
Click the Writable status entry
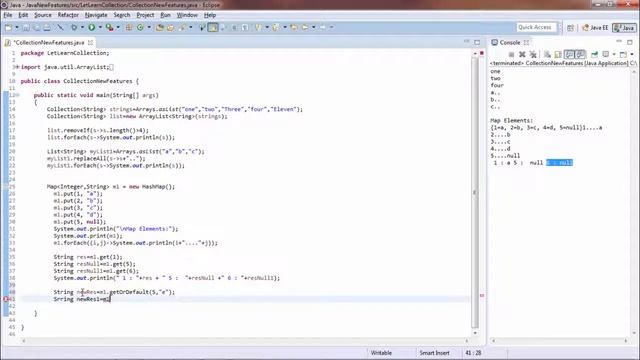pyautogui.click(x=381, y=353)
